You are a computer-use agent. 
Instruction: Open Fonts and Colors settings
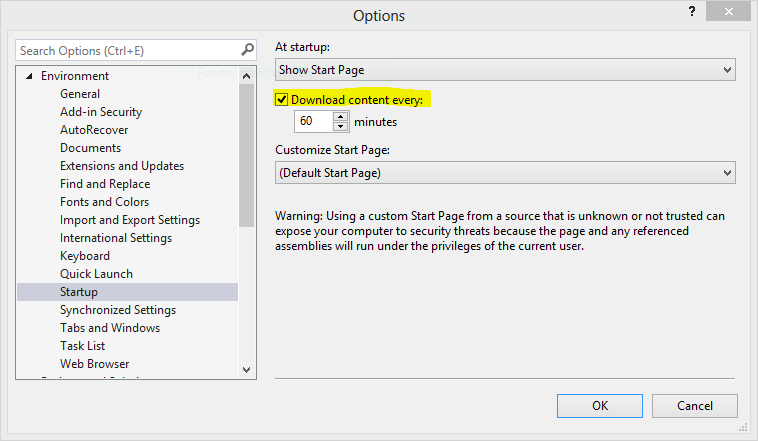click(104, 202)
